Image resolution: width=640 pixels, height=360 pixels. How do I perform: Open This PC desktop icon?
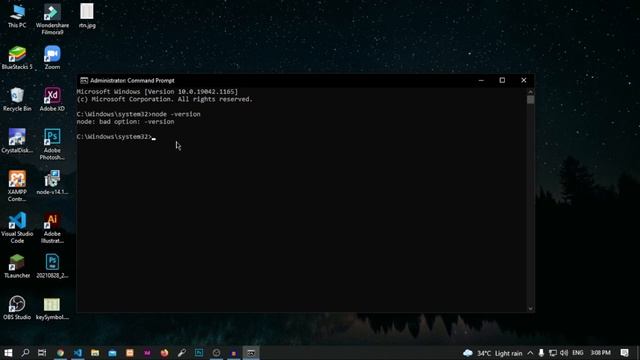[x=17, y=16]
